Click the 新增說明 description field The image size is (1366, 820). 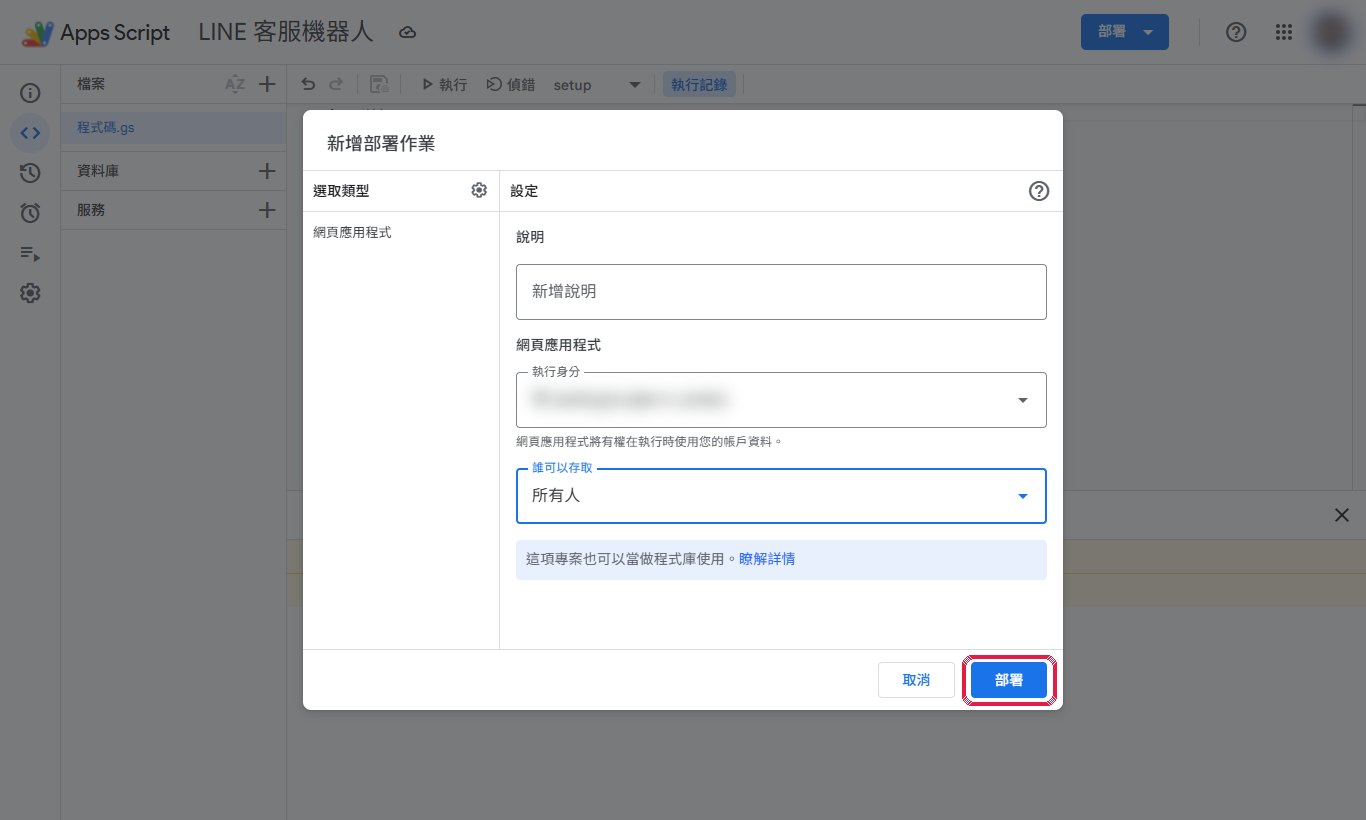(781, 292)
